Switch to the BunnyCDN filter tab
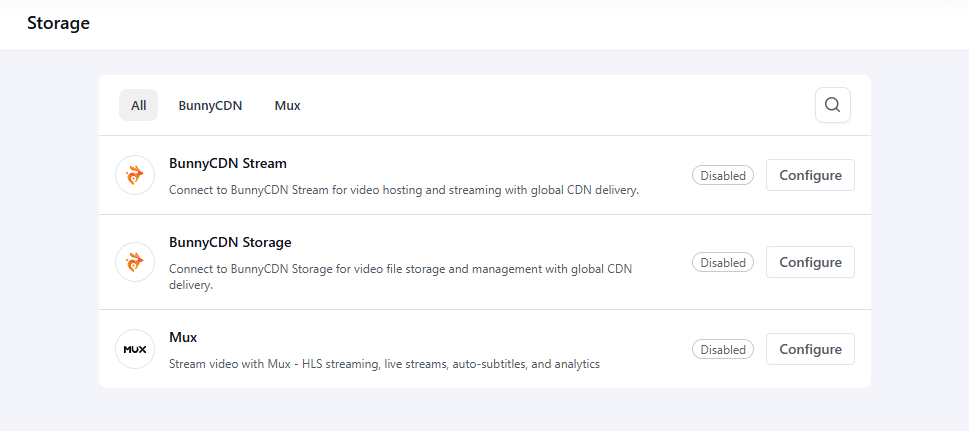 tap(210, 106)
